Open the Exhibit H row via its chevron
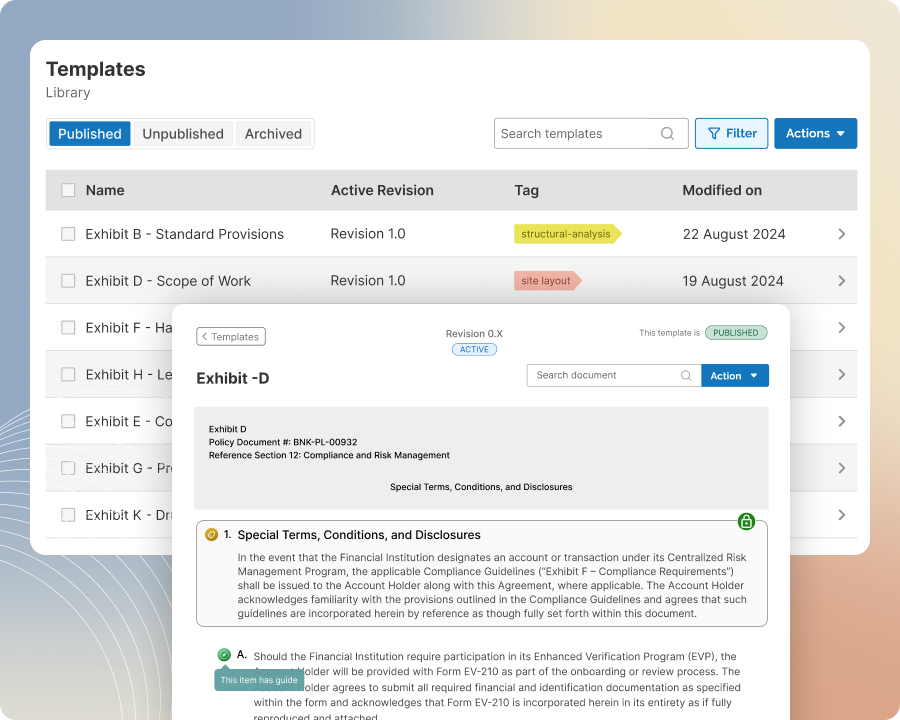This screenshot has height=720, width=900. click(841, 374)
